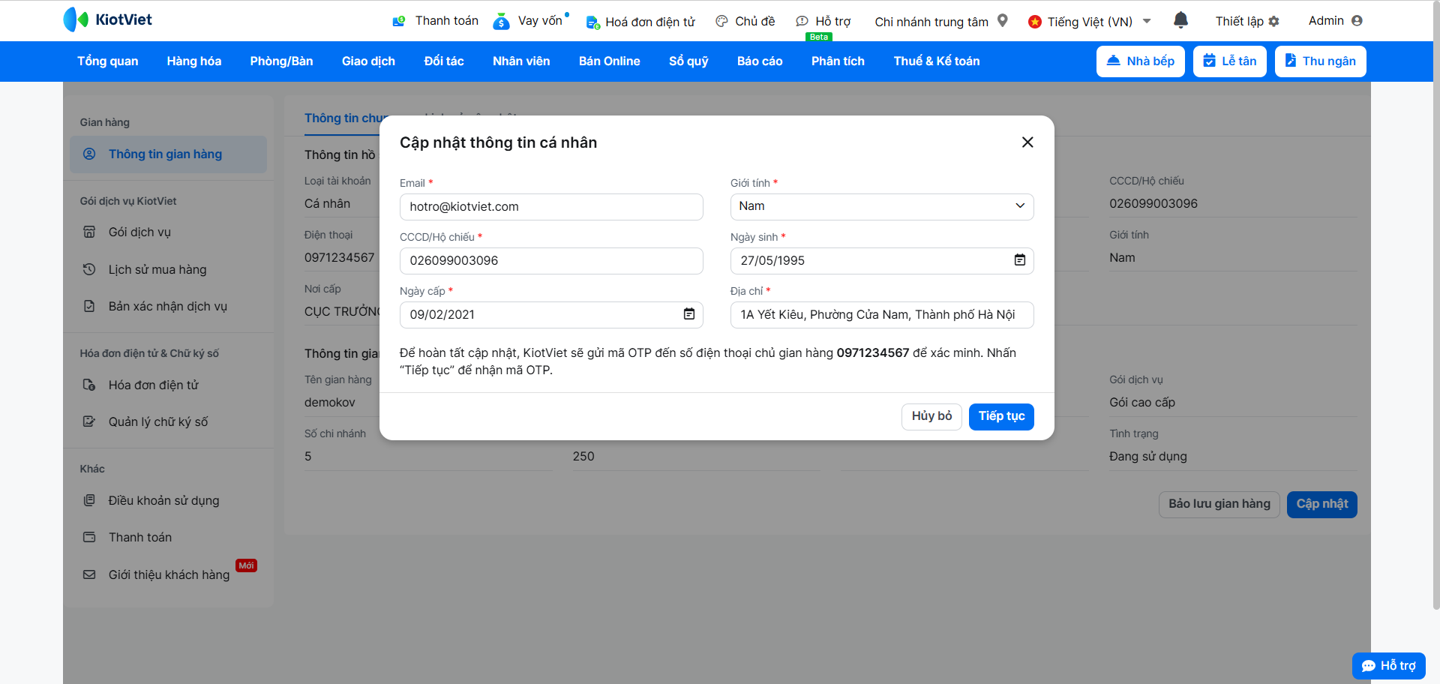Viewport: 1440px width, 684px height.
Task: Click Giới thiệu khách hàng envelope icon
Action: tap(89, 575)
